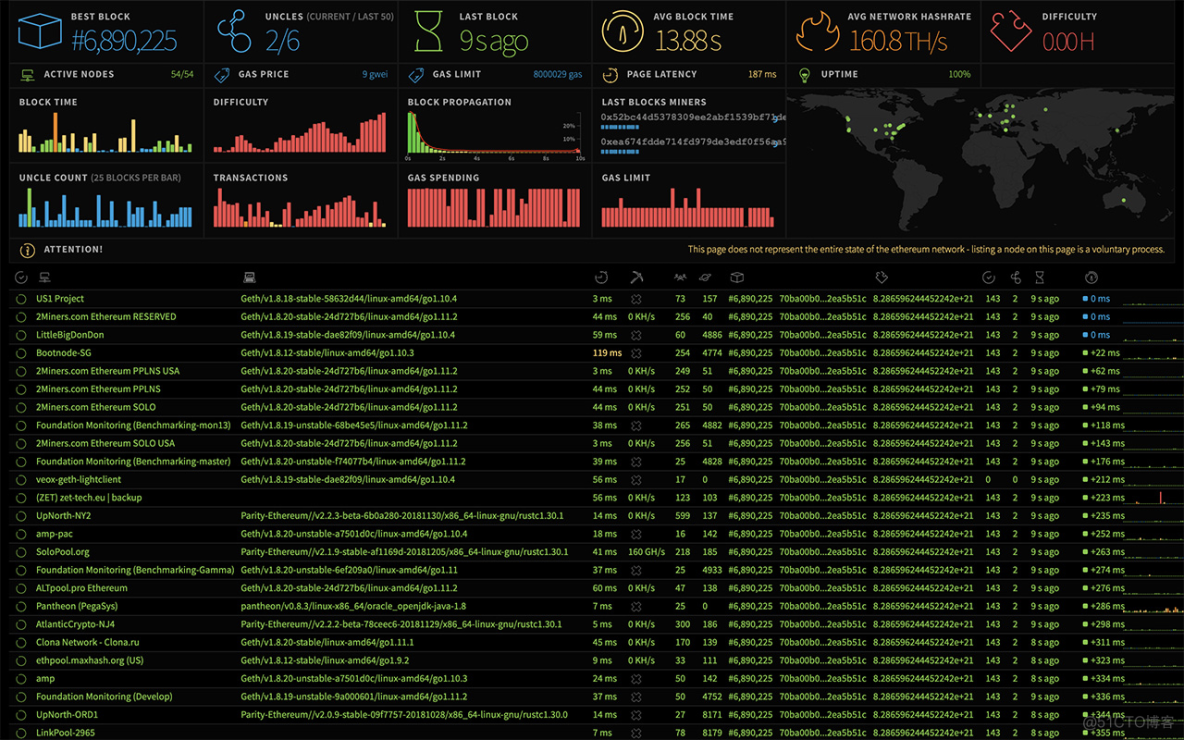Sort table by peers icon

680,278
